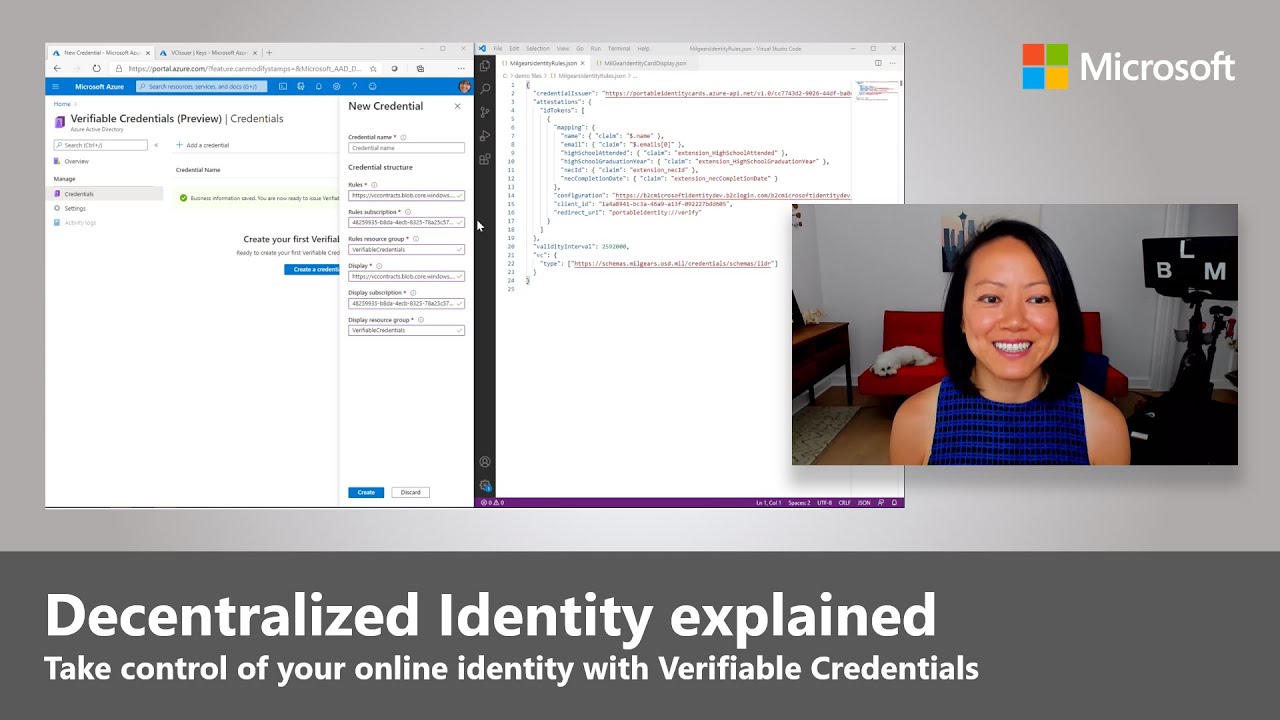Open new browser tab with plus
This screenshot has width=1280, height=720.
(x=269, y=52)
